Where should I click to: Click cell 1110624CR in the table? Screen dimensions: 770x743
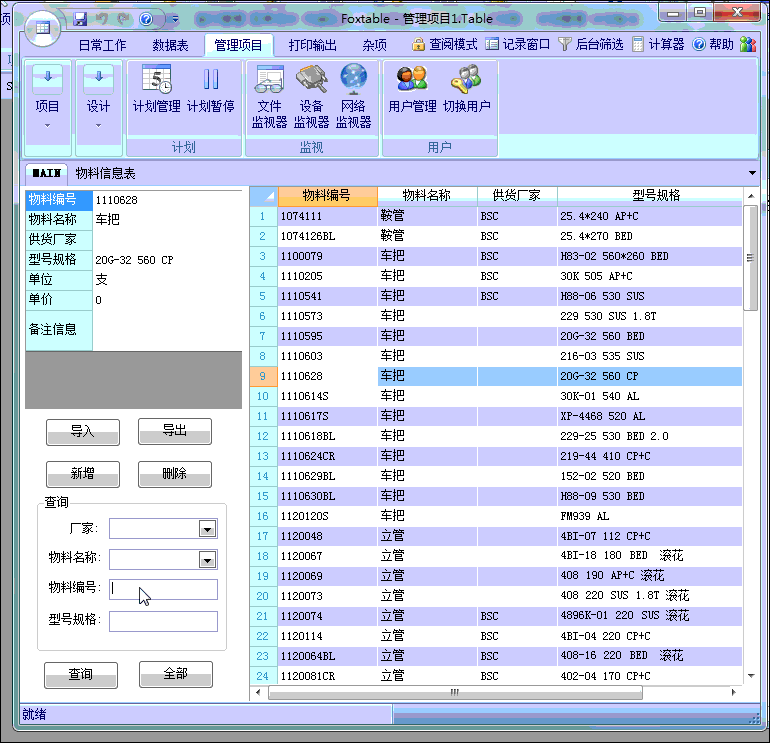pyautogui.click(x=328, y=456)
